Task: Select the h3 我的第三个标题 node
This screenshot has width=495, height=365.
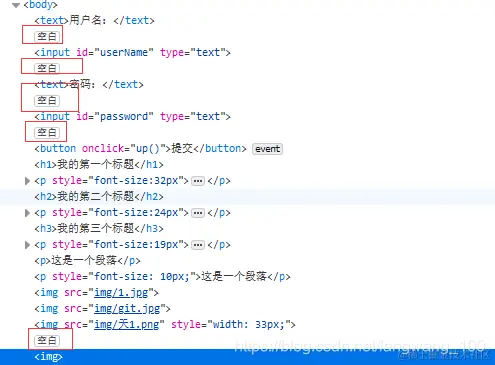Action: 99,228
